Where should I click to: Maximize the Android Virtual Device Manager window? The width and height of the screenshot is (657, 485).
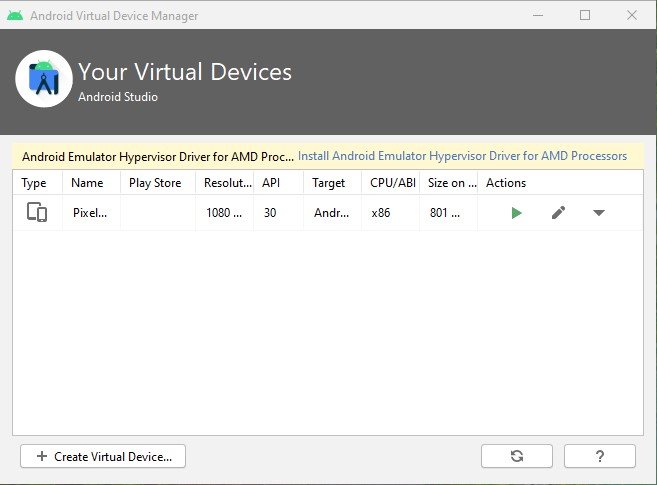tap(585, 15)
